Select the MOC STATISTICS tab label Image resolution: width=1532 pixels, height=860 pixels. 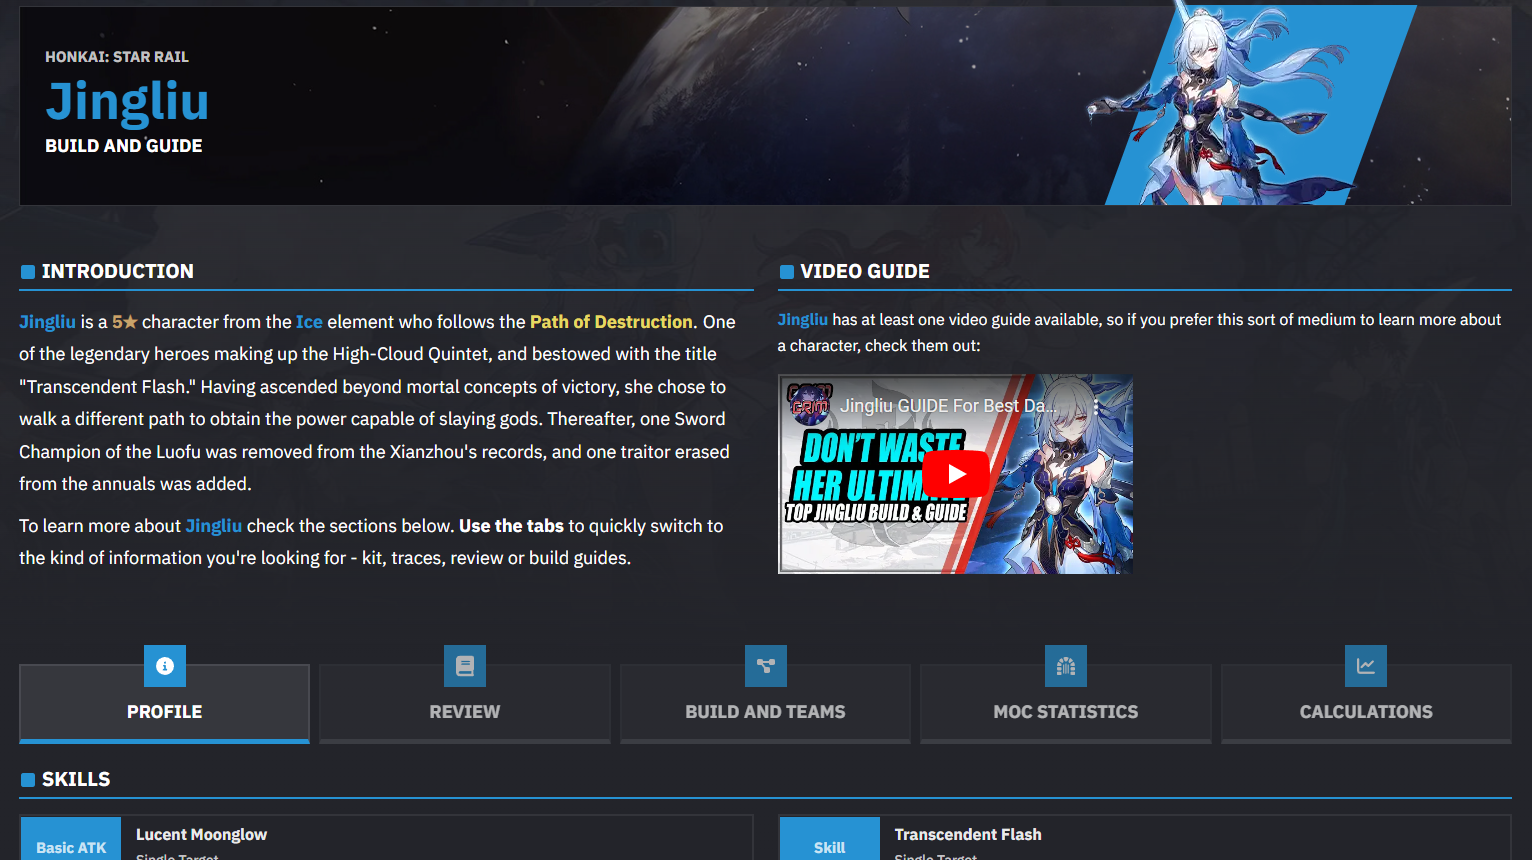pyautogui.click(x=1065, y=712)
